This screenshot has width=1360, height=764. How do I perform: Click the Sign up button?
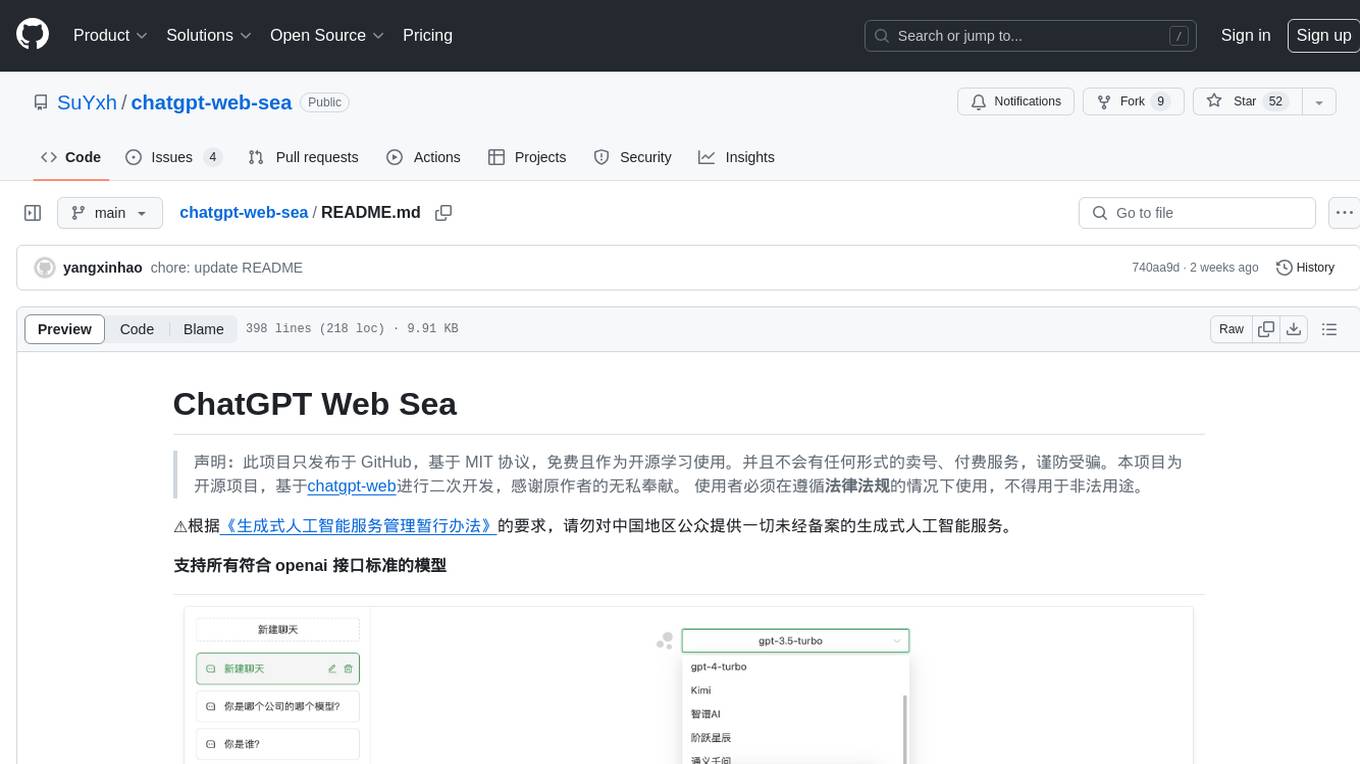(1323, 35)
